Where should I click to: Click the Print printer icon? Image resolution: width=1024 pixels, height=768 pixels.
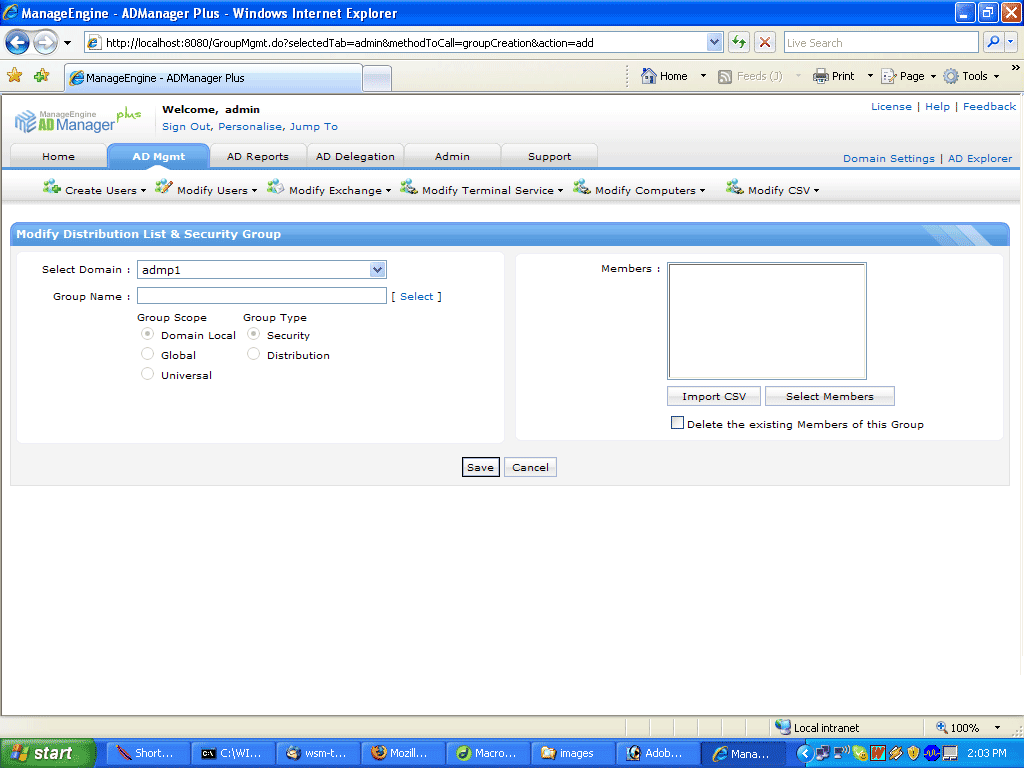820,76
